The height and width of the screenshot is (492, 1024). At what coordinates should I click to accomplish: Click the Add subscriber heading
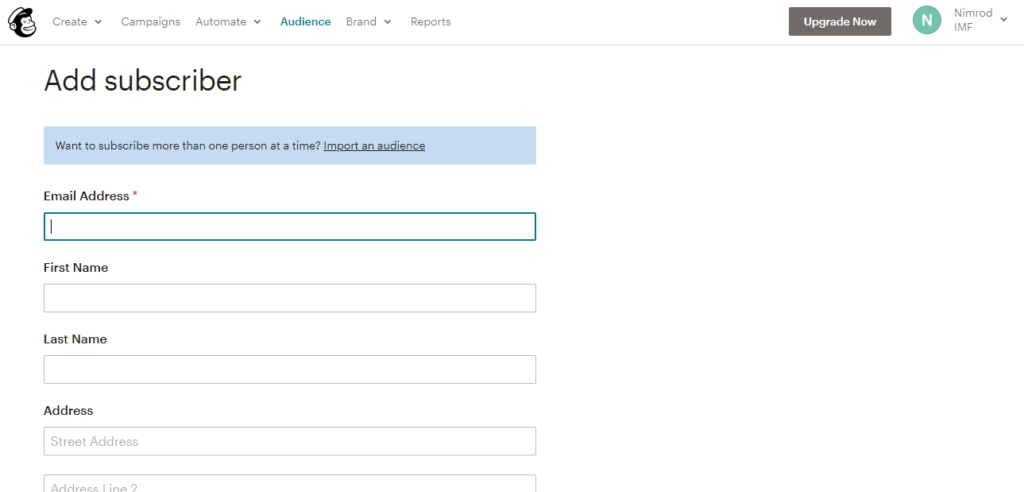pos(142,81)
